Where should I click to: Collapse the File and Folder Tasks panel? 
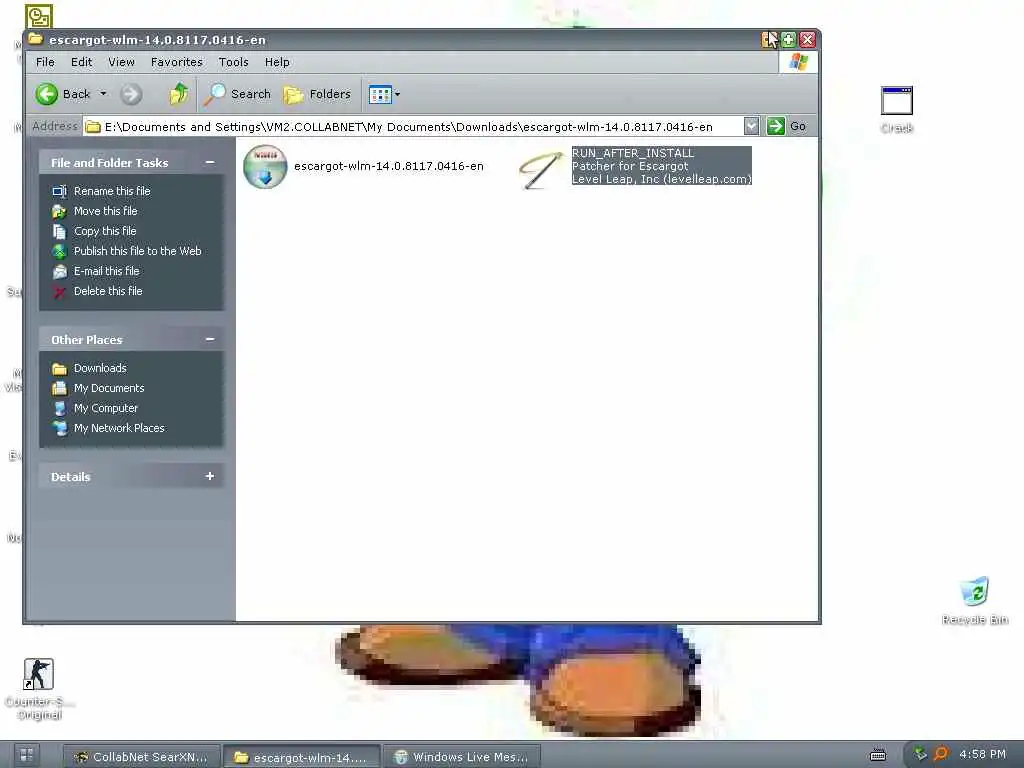(x=210, y=162)
